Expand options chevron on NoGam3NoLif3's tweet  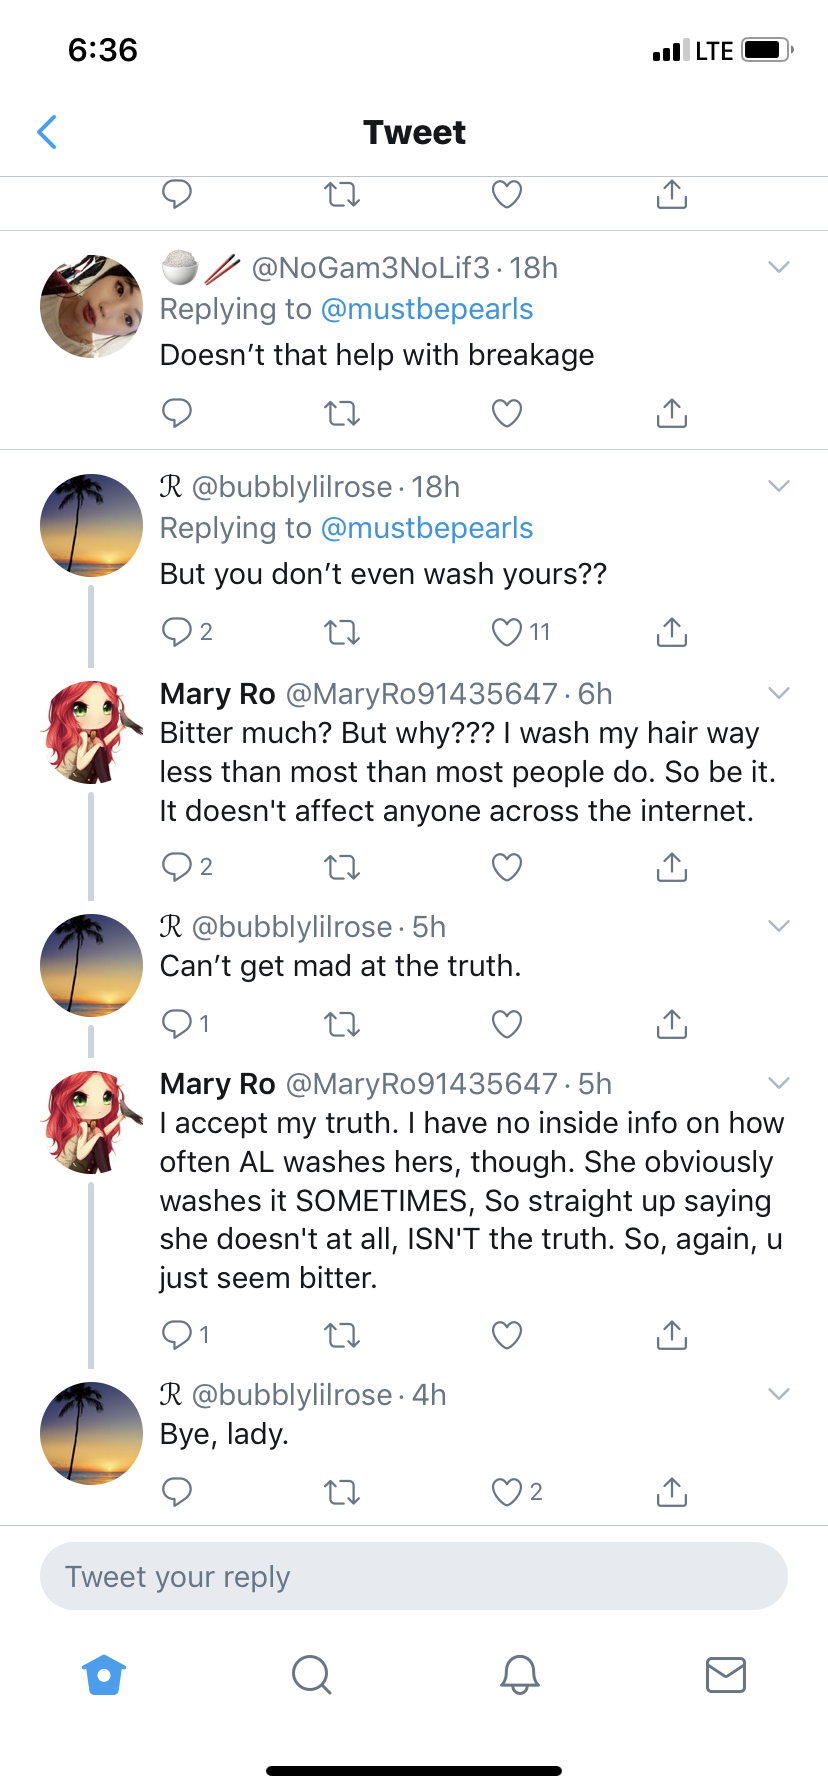[x=779, y=267]
